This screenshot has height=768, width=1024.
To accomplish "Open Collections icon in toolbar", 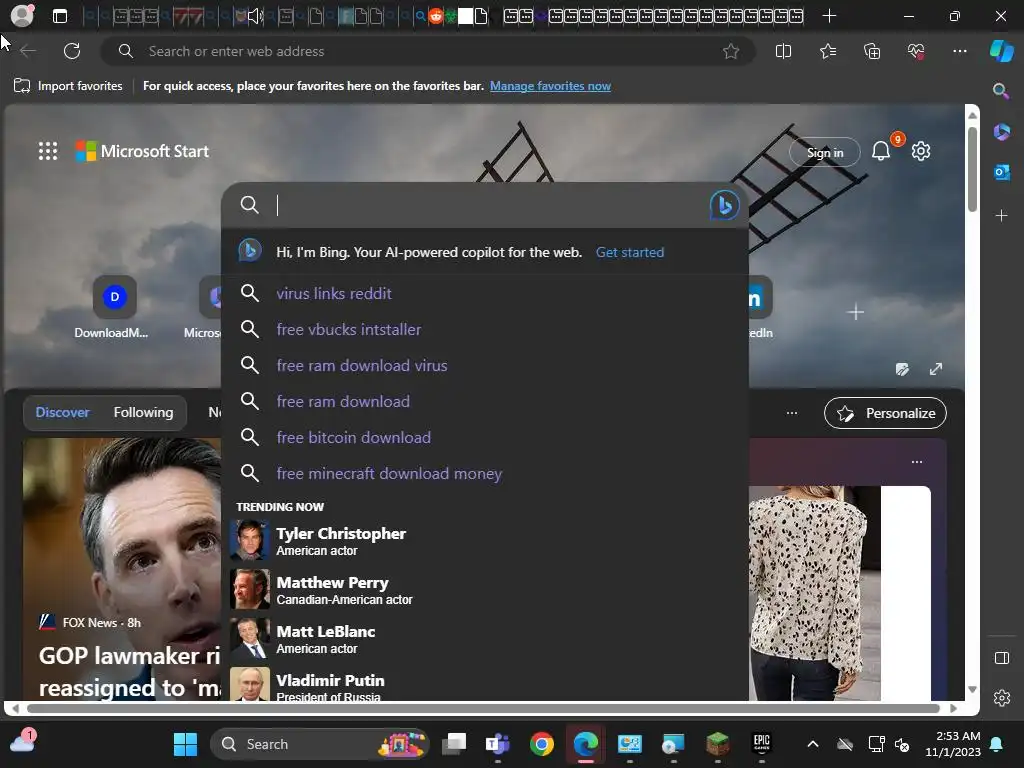I will click(872, 51).
